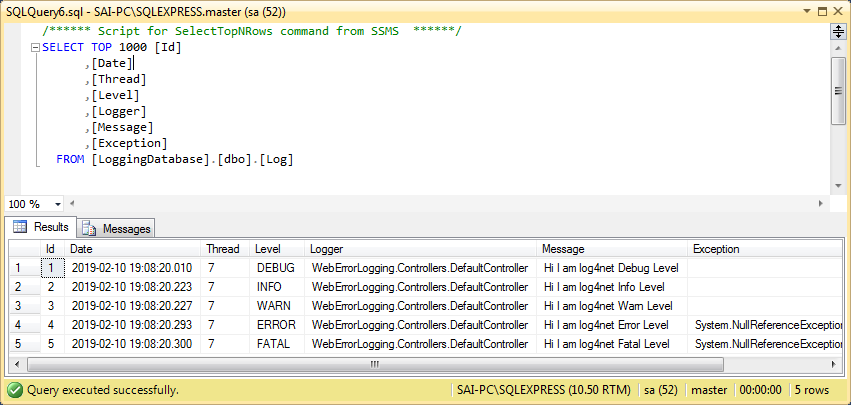The image size is (851, 405).
Task: Click the results grid scroll left arrow
Action: 17,364
